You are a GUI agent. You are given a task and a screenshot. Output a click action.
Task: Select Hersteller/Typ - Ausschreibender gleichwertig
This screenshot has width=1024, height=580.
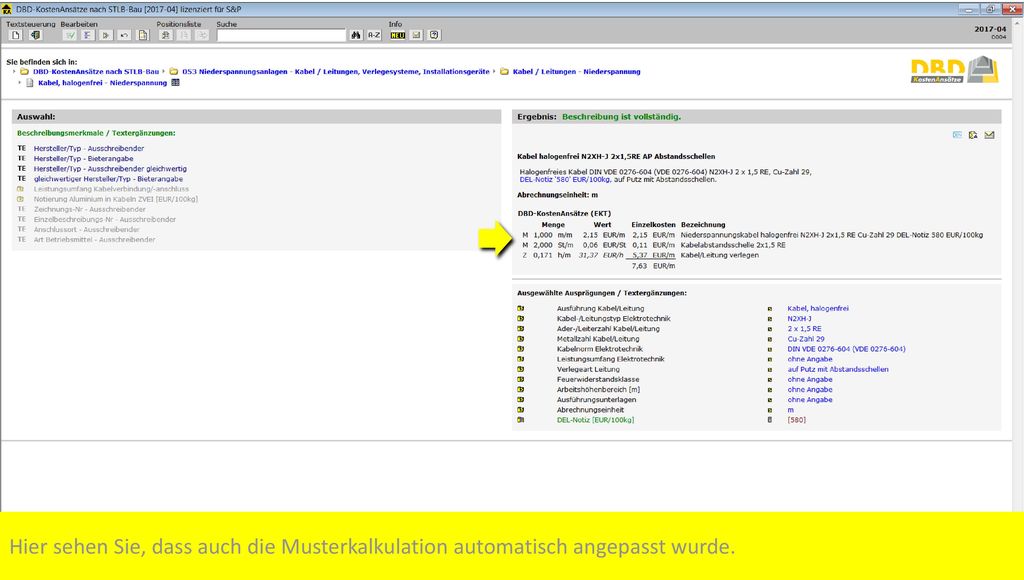110,169
